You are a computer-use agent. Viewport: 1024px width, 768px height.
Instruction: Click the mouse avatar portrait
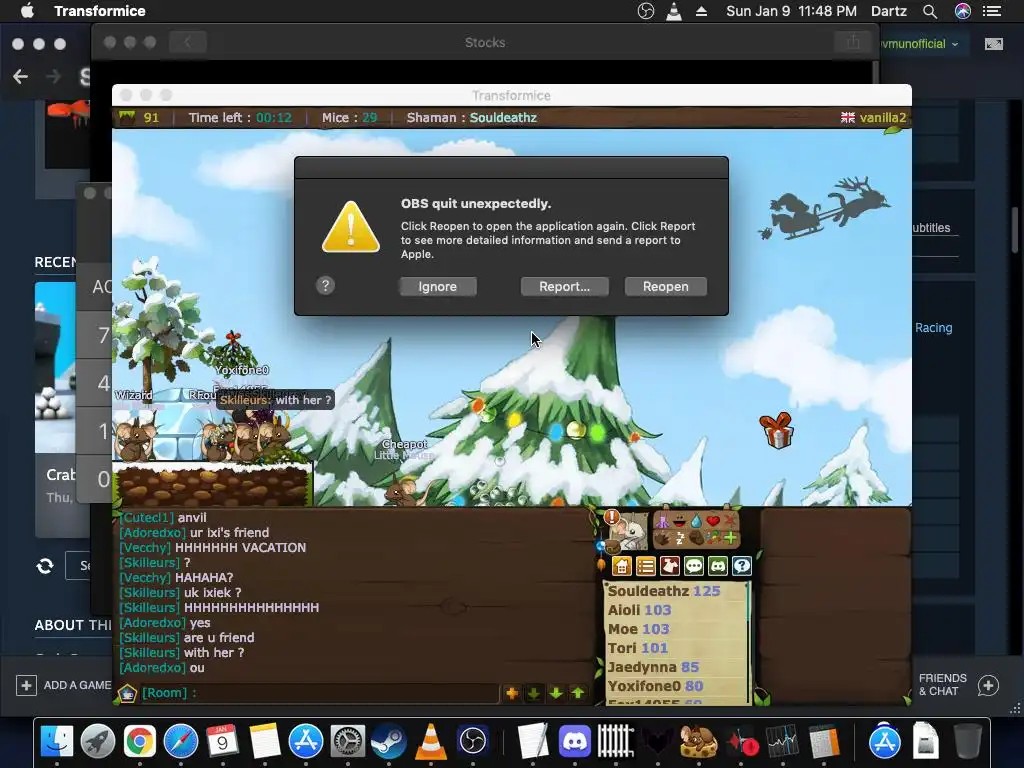click(628, 533)
